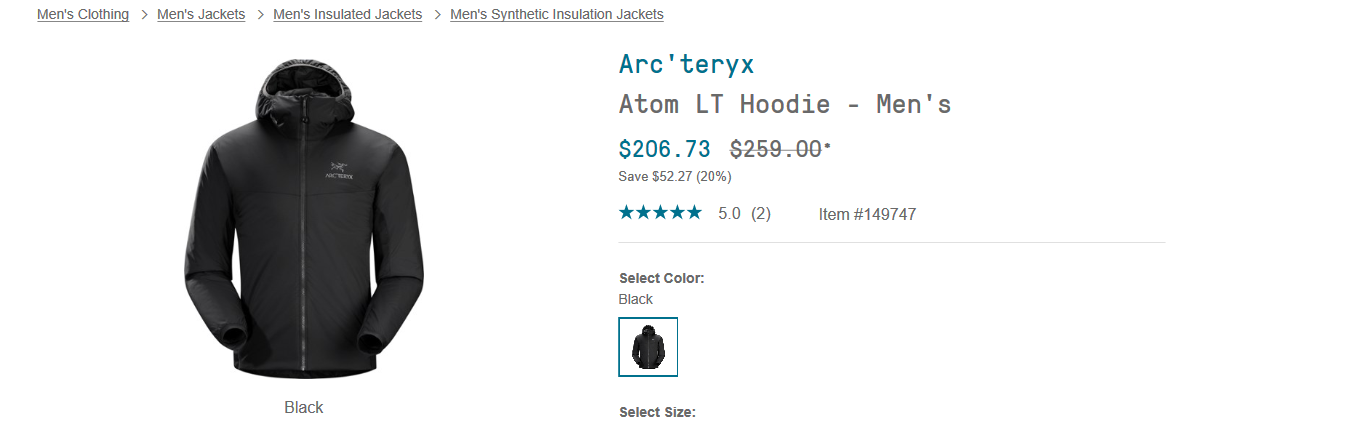Click the Item #149747 text
1347x426 pixels.
click(867, 214)
